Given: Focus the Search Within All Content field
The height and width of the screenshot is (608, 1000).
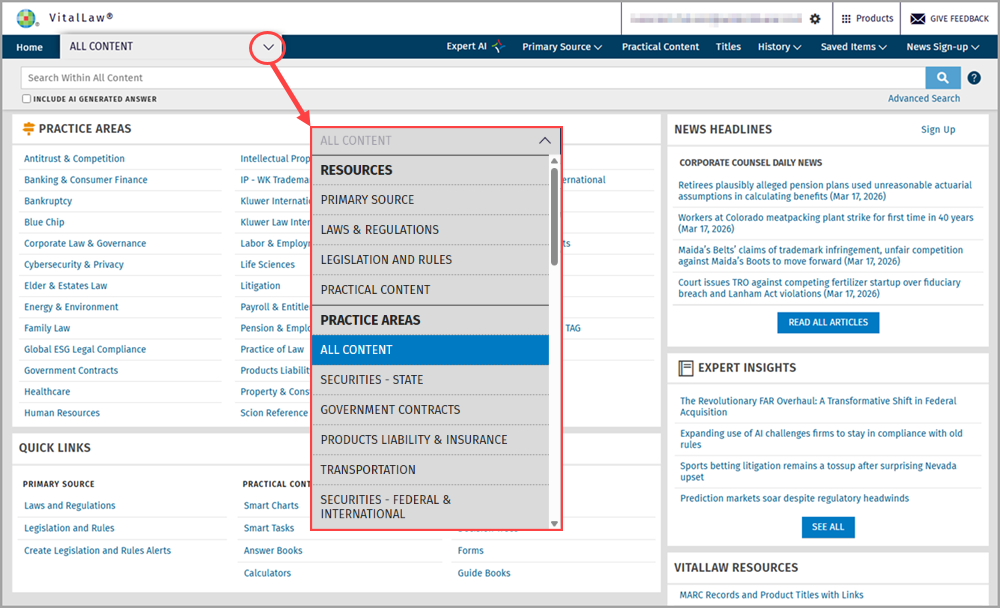Looking at the screenshot, I should tap(473, 78).
